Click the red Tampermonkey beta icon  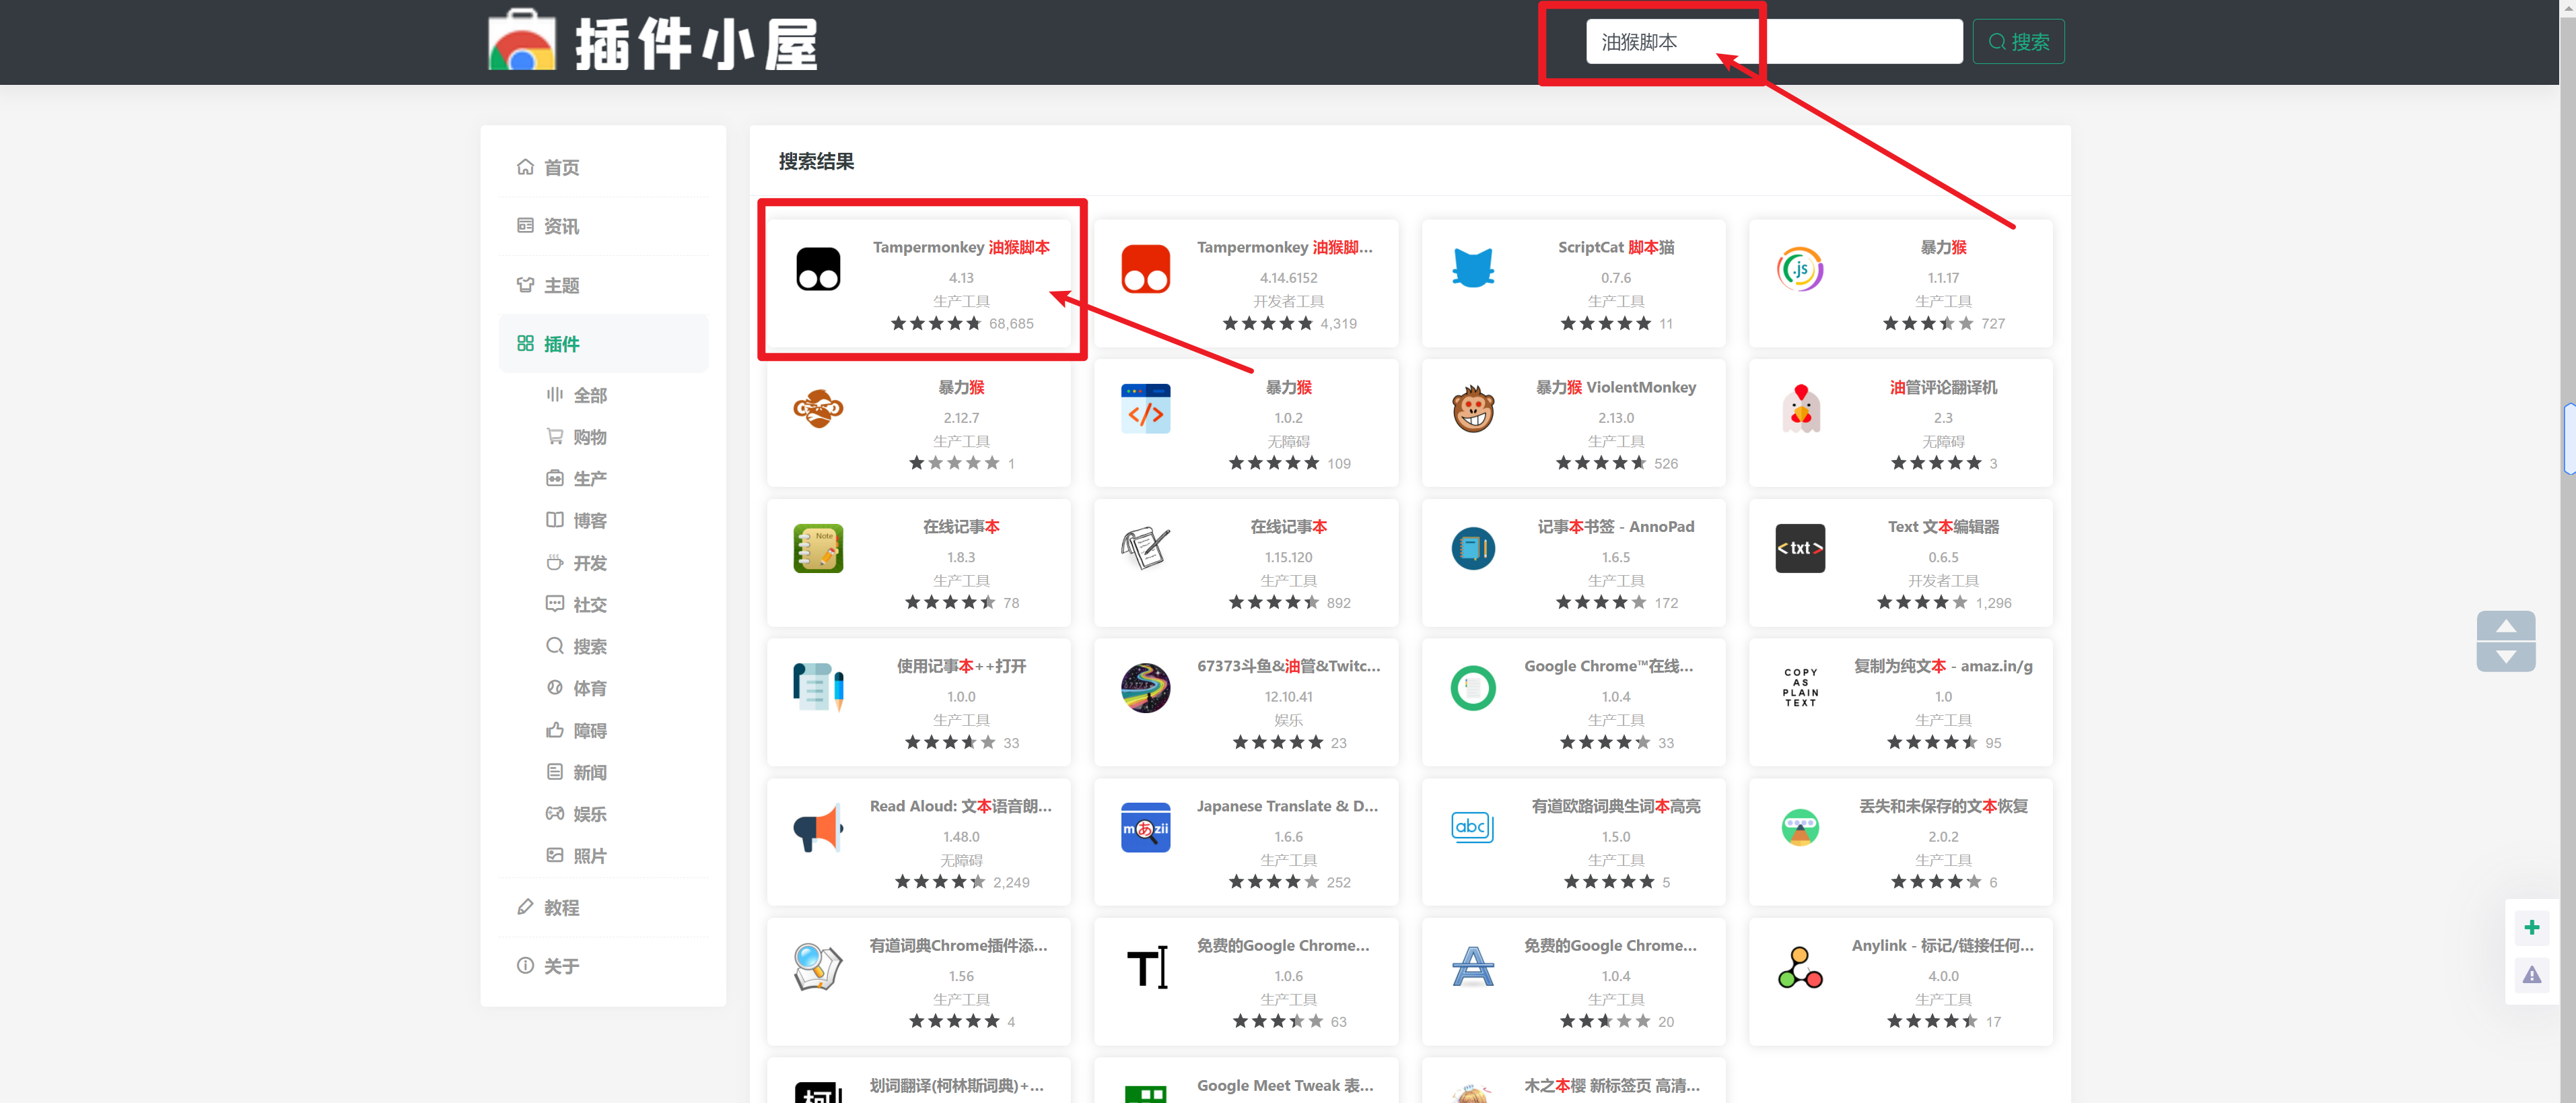click(1145, 269)
